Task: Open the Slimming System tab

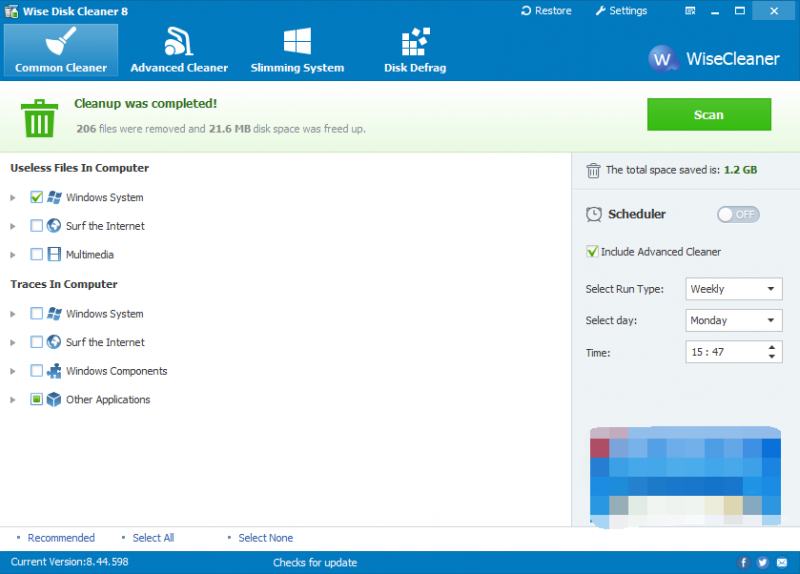Action: click(x=297, y=50)
